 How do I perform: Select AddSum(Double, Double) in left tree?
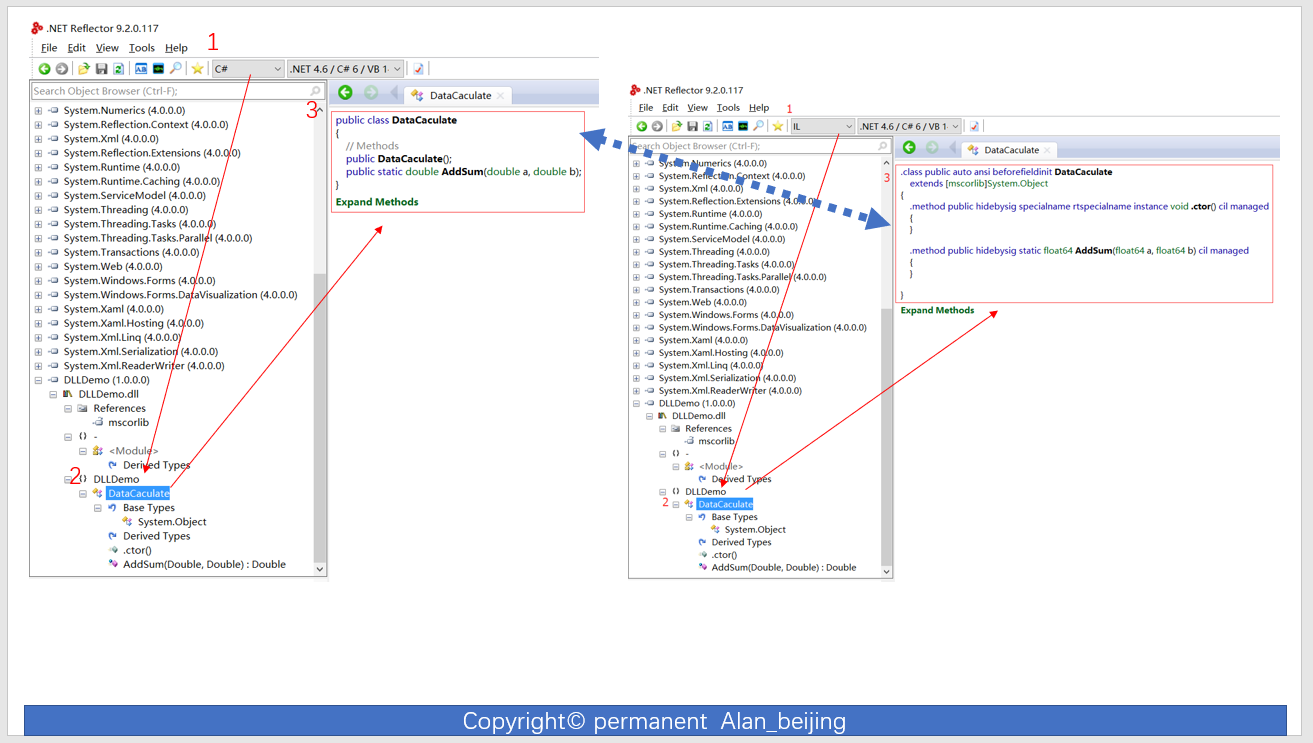pos(204,564)
